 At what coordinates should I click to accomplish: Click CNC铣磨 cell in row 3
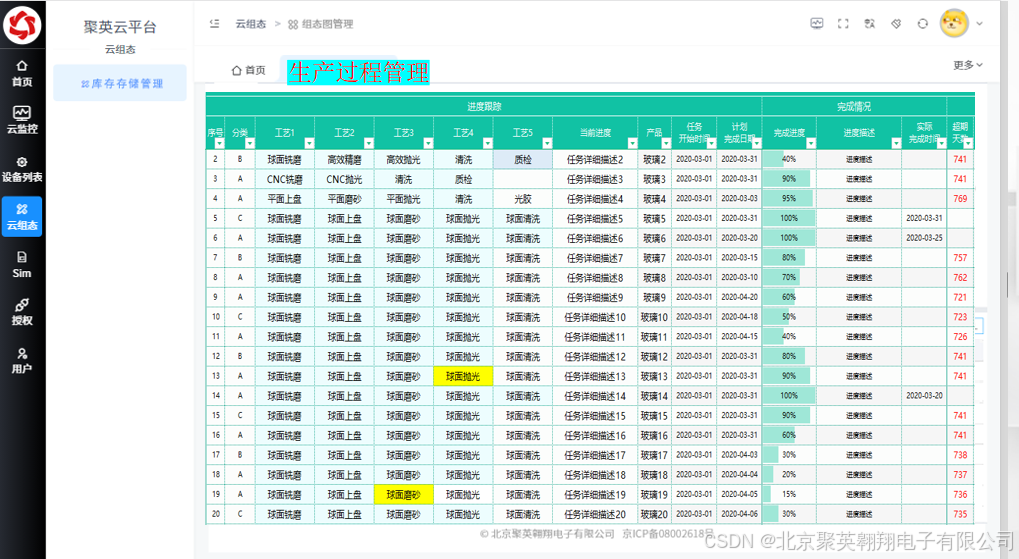285,179
